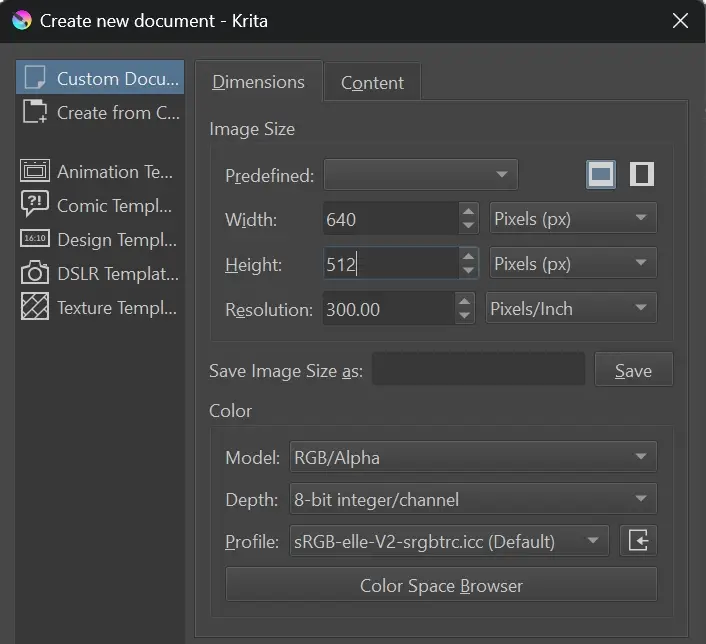Viewport: 706px width, 644px height.
Task: Select the Comic Templ... sidebar label
Action: tap(114, 206)
